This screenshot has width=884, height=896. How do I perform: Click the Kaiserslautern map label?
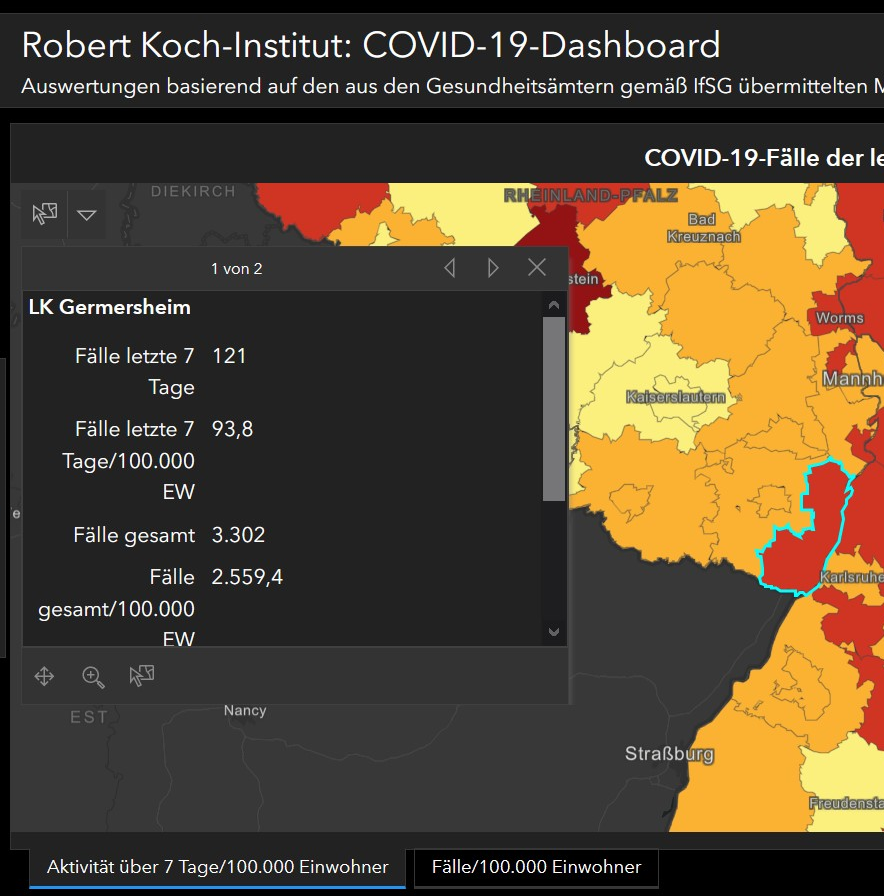[675, 397]
